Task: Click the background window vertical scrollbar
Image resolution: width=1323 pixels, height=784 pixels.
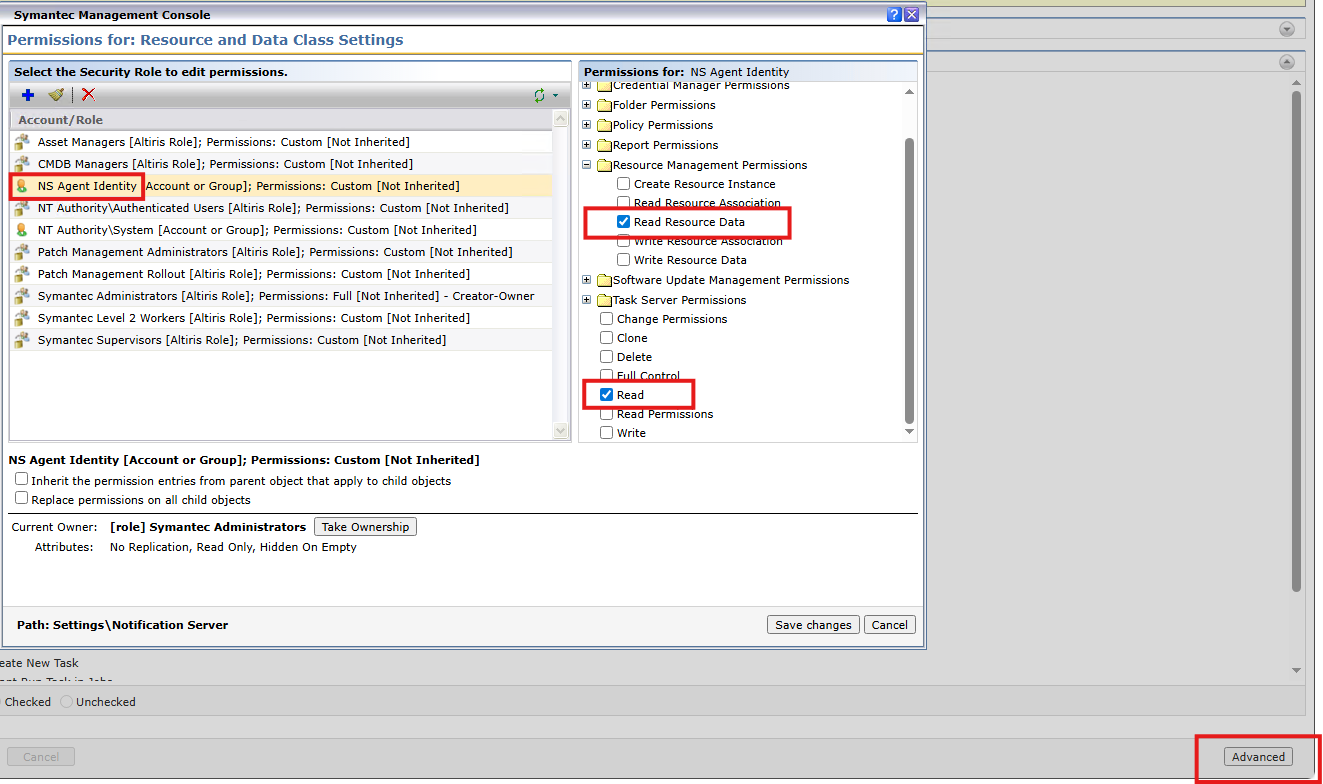Action: tap(1296, 340)
